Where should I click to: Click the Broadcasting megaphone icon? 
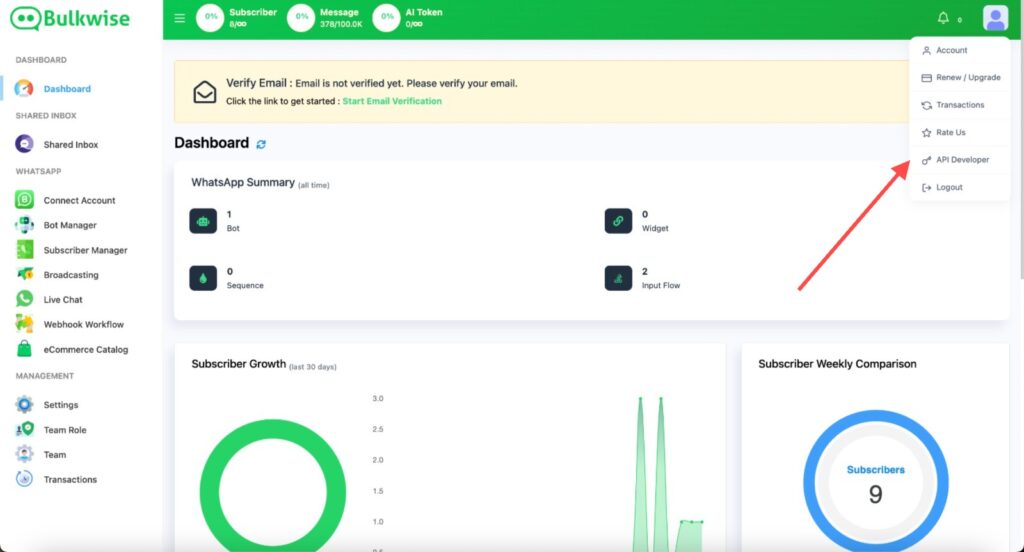coord(24,274)
